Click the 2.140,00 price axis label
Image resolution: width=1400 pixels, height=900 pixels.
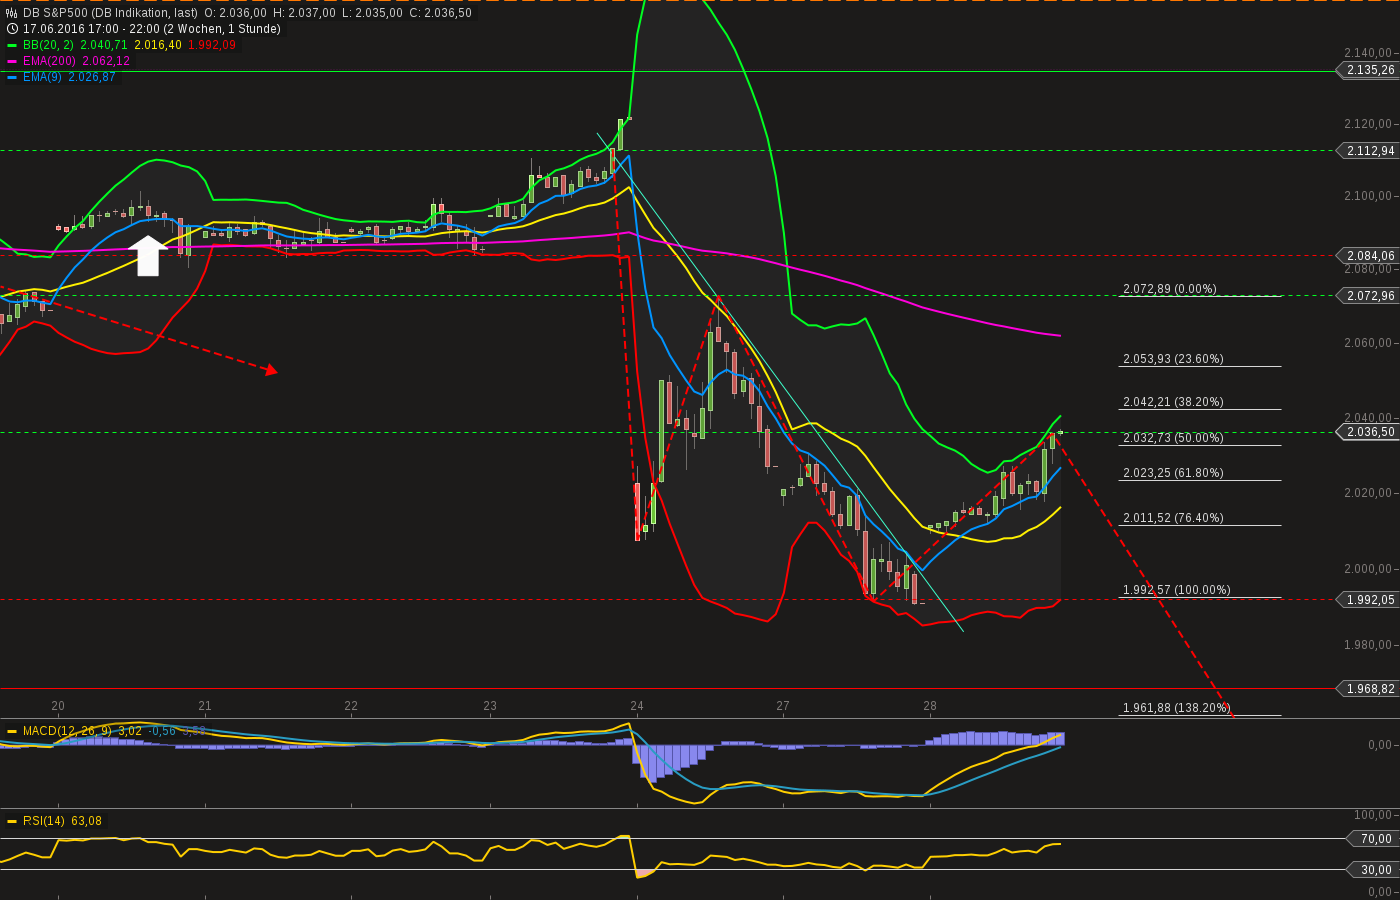[x=1368, y=53]
